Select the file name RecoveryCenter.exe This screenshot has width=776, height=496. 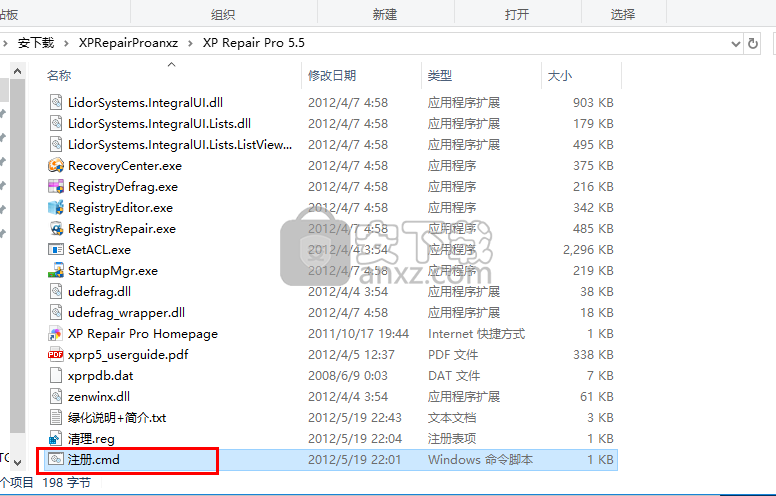point(125,166)
